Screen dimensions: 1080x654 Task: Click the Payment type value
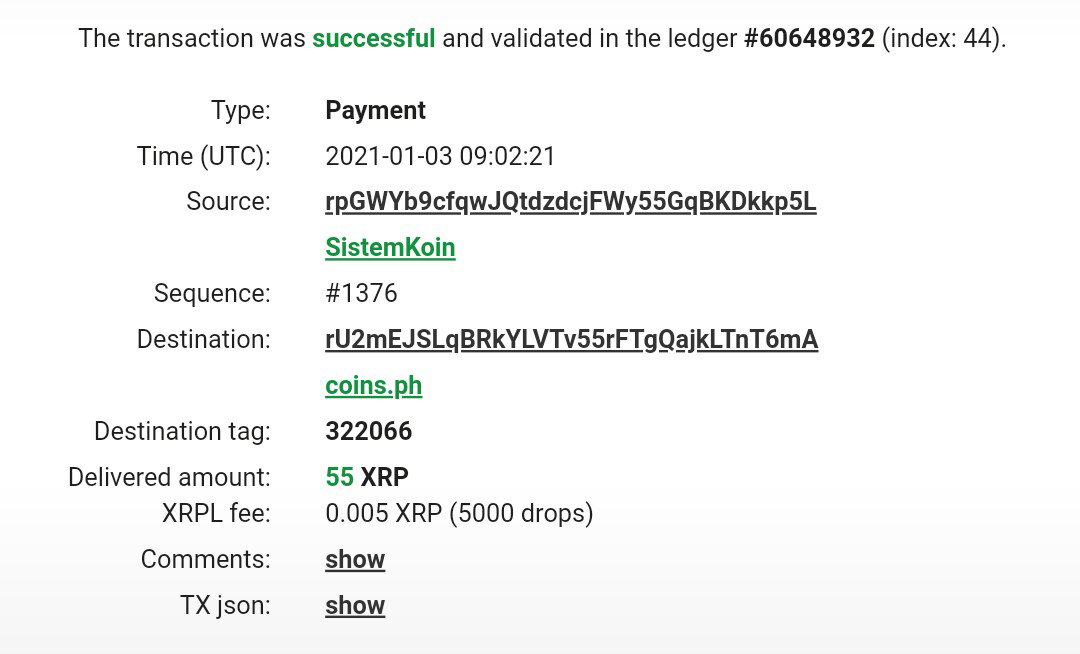[x=375, y=110]
